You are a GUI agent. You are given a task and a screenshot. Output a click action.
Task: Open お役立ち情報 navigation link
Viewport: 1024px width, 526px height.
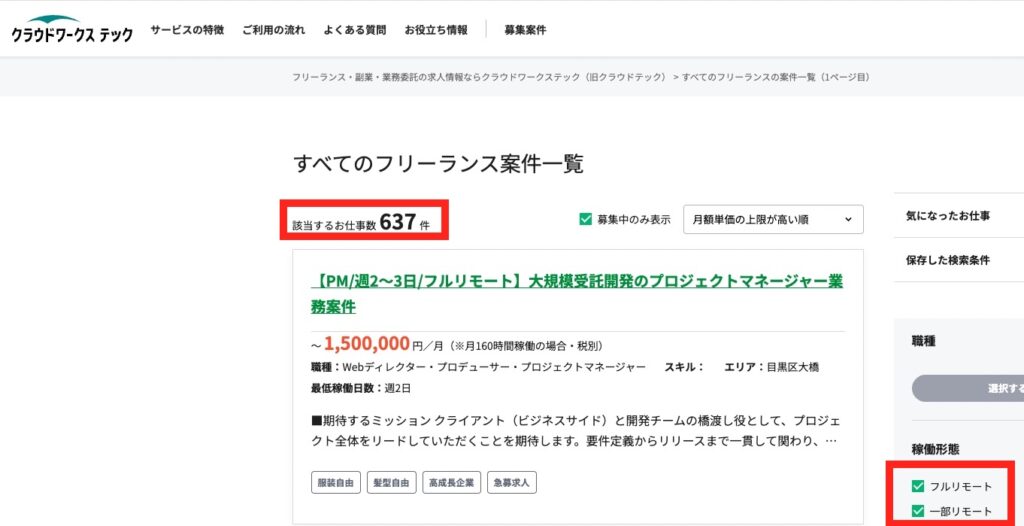point(435,30)
